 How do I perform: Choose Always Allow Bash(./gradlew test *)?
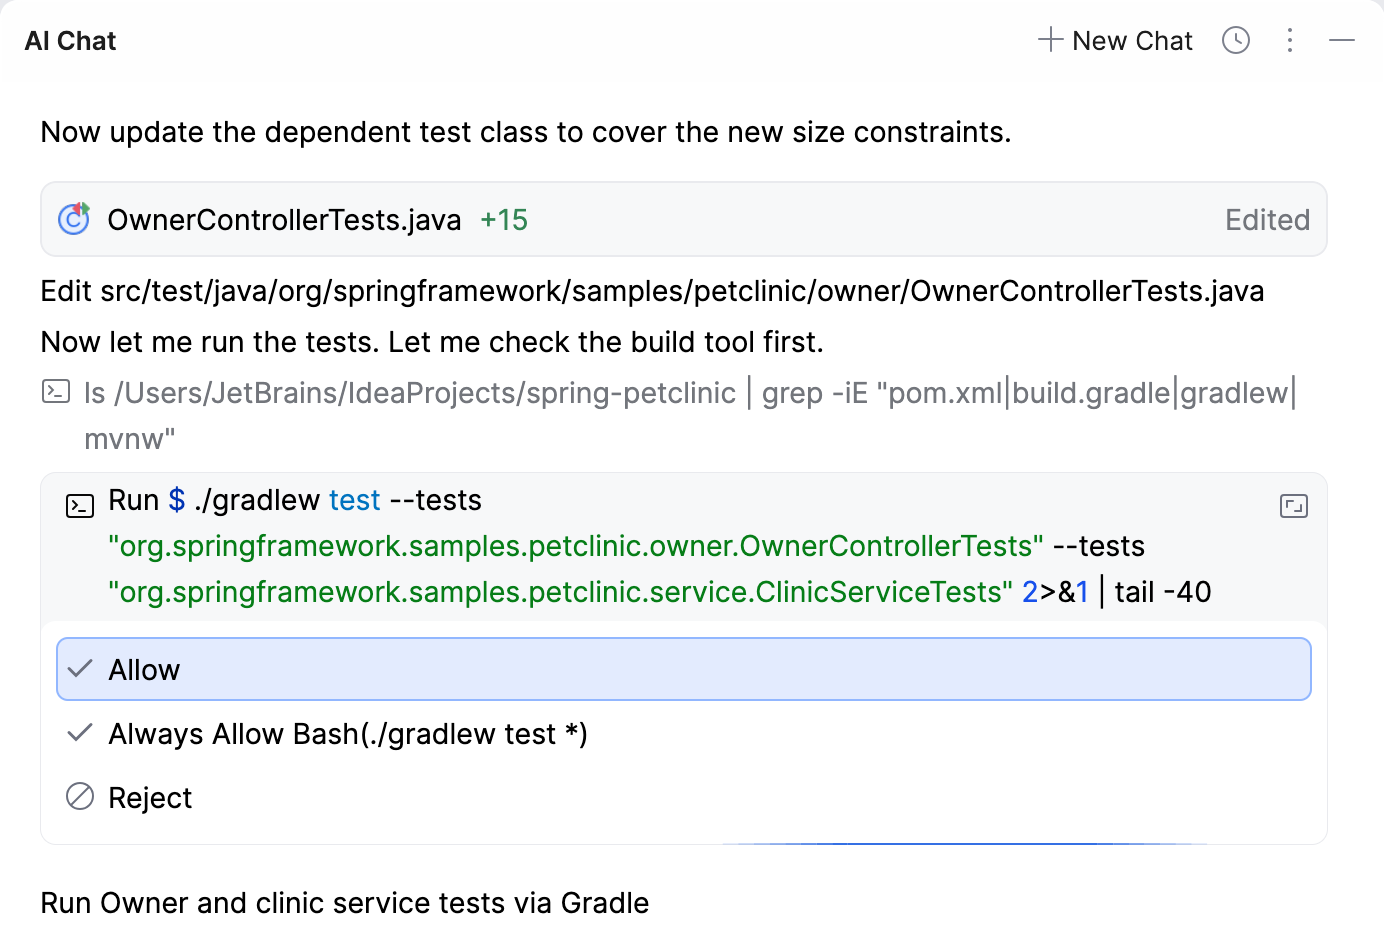pos(684,734)
